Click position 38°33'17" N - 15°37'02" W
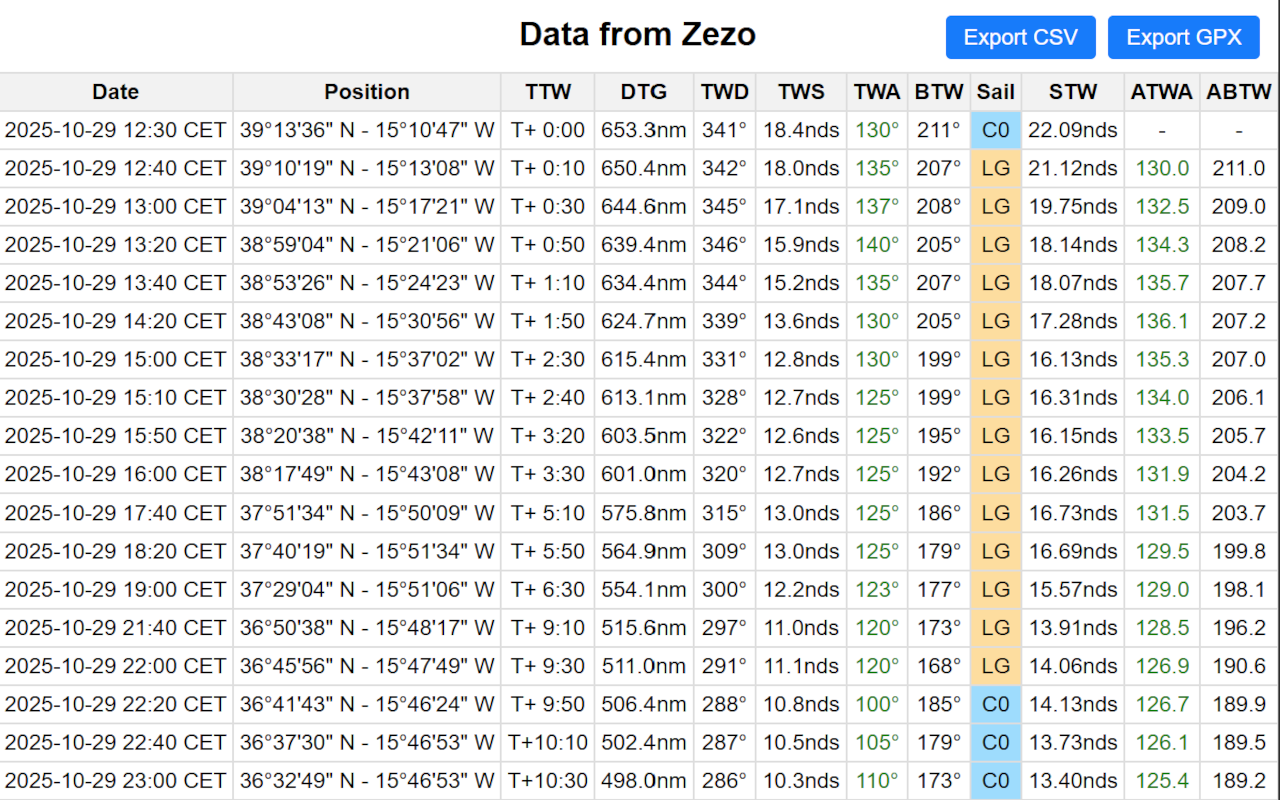 point(367,360)
